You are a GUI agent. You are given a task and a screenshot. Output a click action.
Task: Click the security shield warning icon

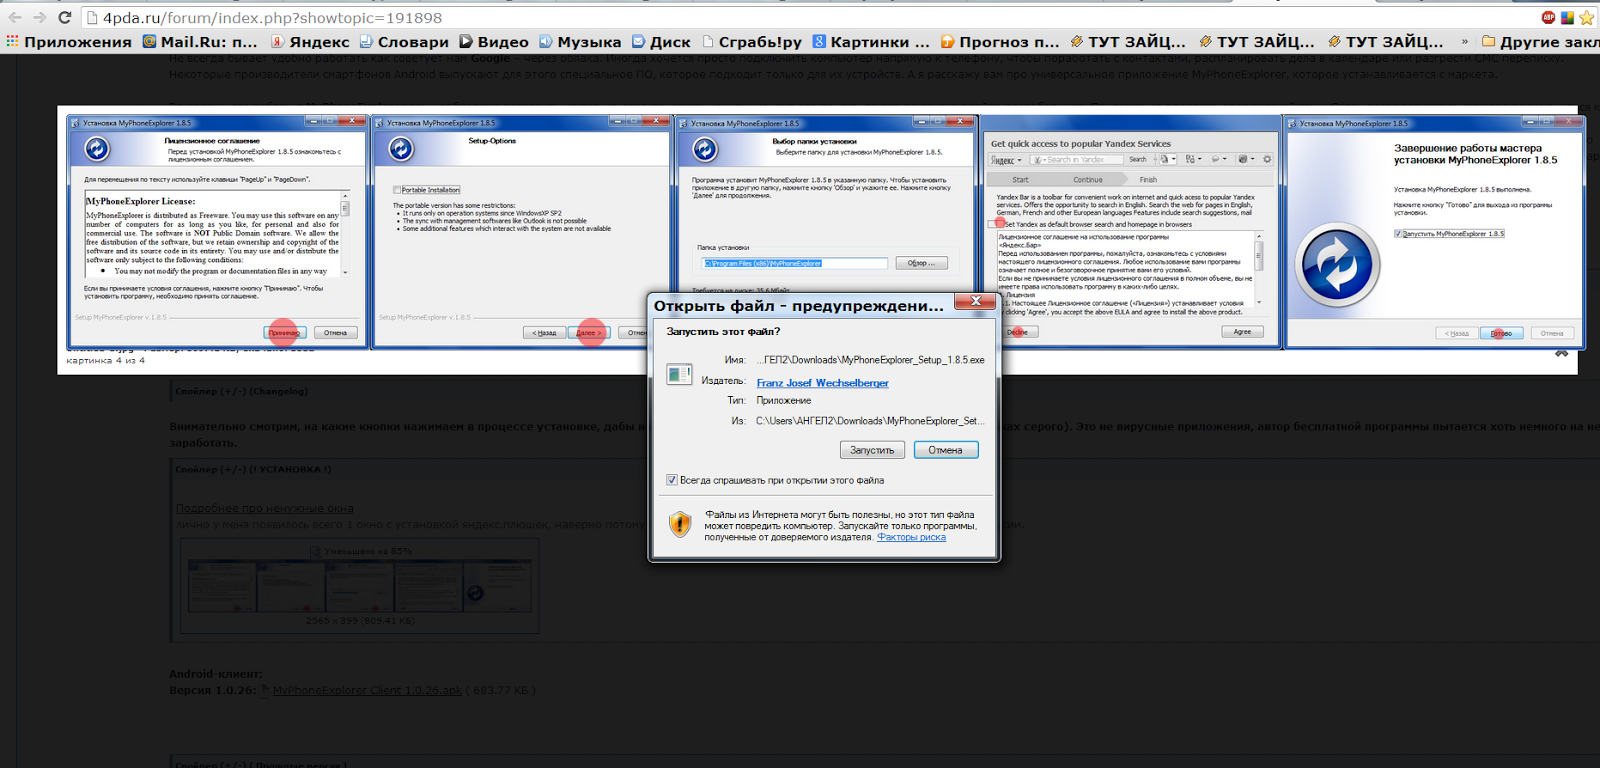tap(680, 523)
